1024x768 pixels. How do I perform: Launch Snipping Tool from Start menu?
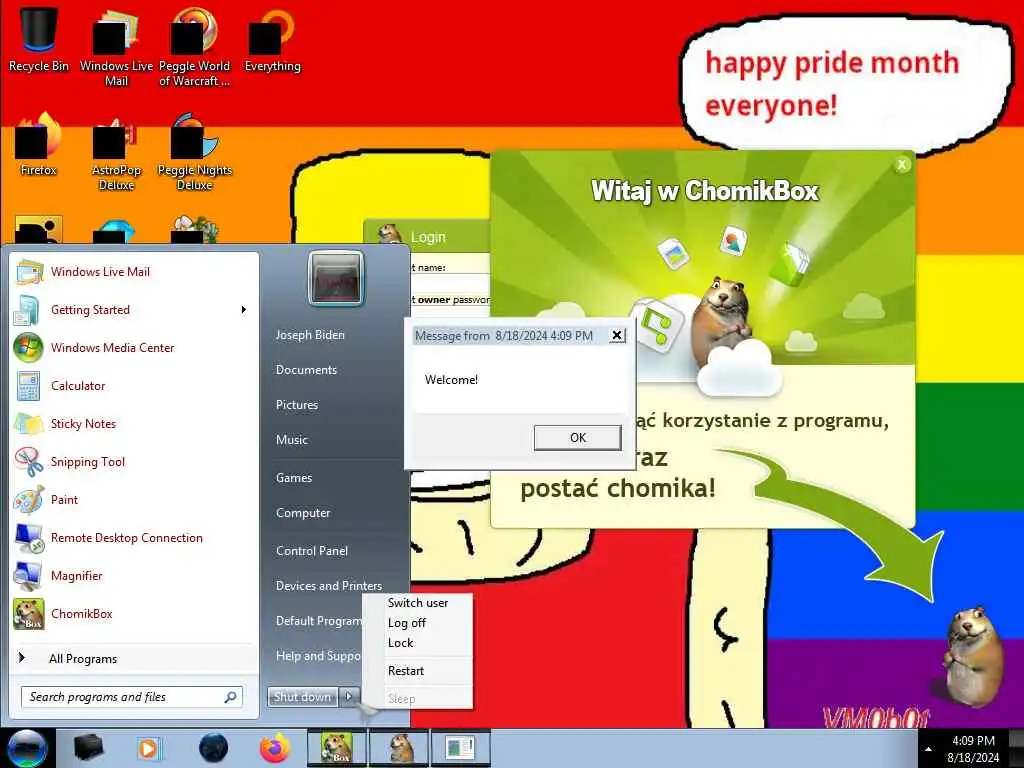[135, 462]
